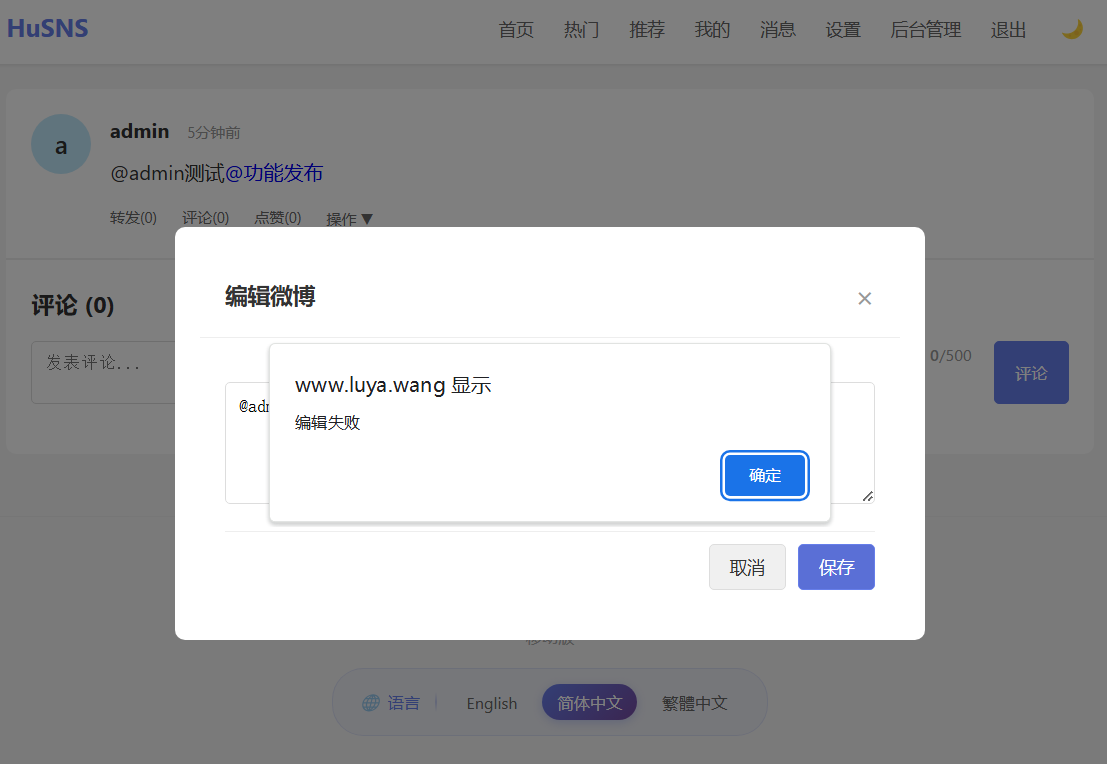Open 后台管理 from navigation
The height and width of the screenshot is (764, 1107).
(925, 30)
